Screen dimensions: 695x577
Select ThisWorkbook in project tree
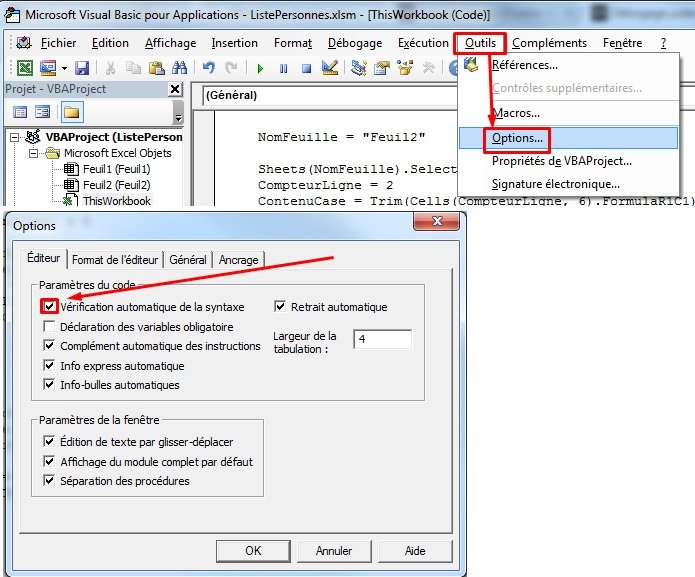[x=117, y=201]
